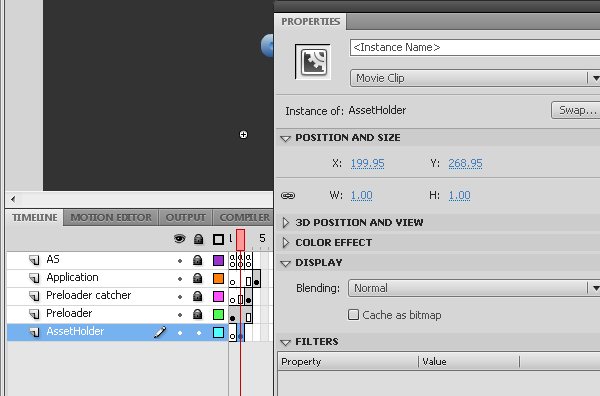Viewport: 600px width, 396px height.
Task: Click the Swap... button
Action: coord(576,110)
